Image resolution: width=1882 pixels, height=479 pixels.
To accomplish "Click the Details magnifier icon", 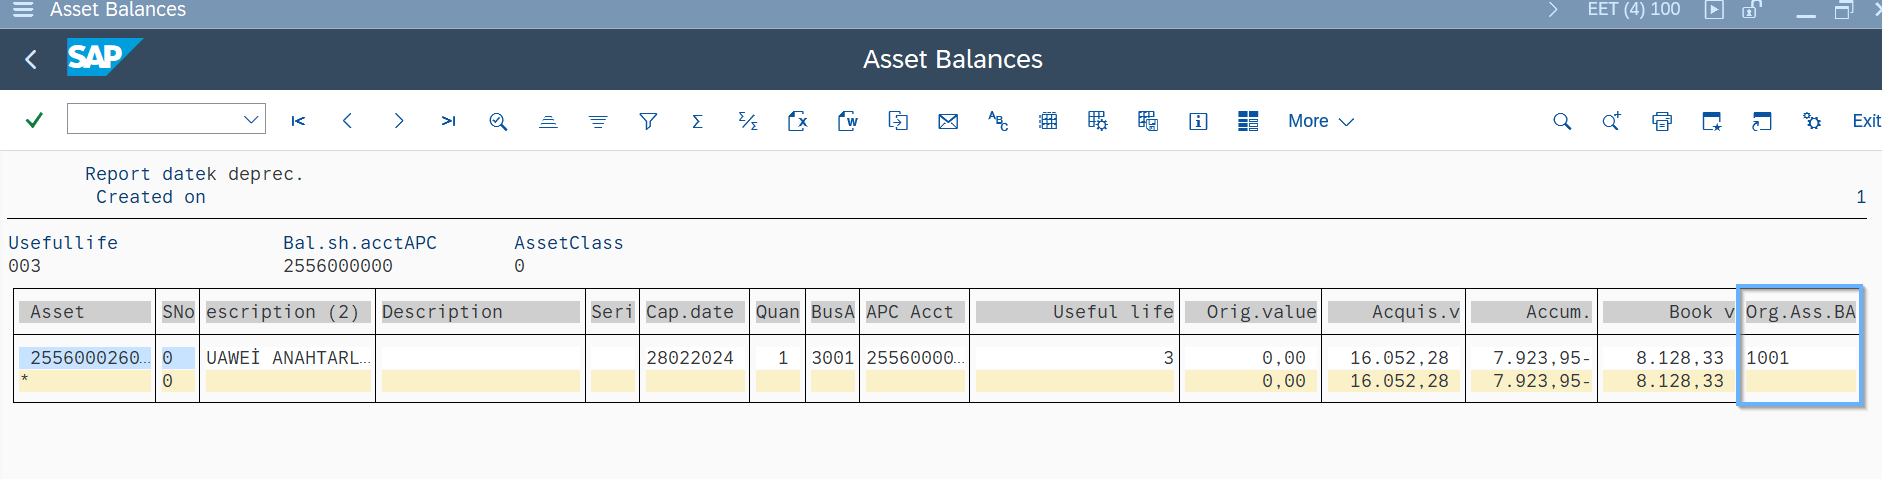I will (498, 121).
